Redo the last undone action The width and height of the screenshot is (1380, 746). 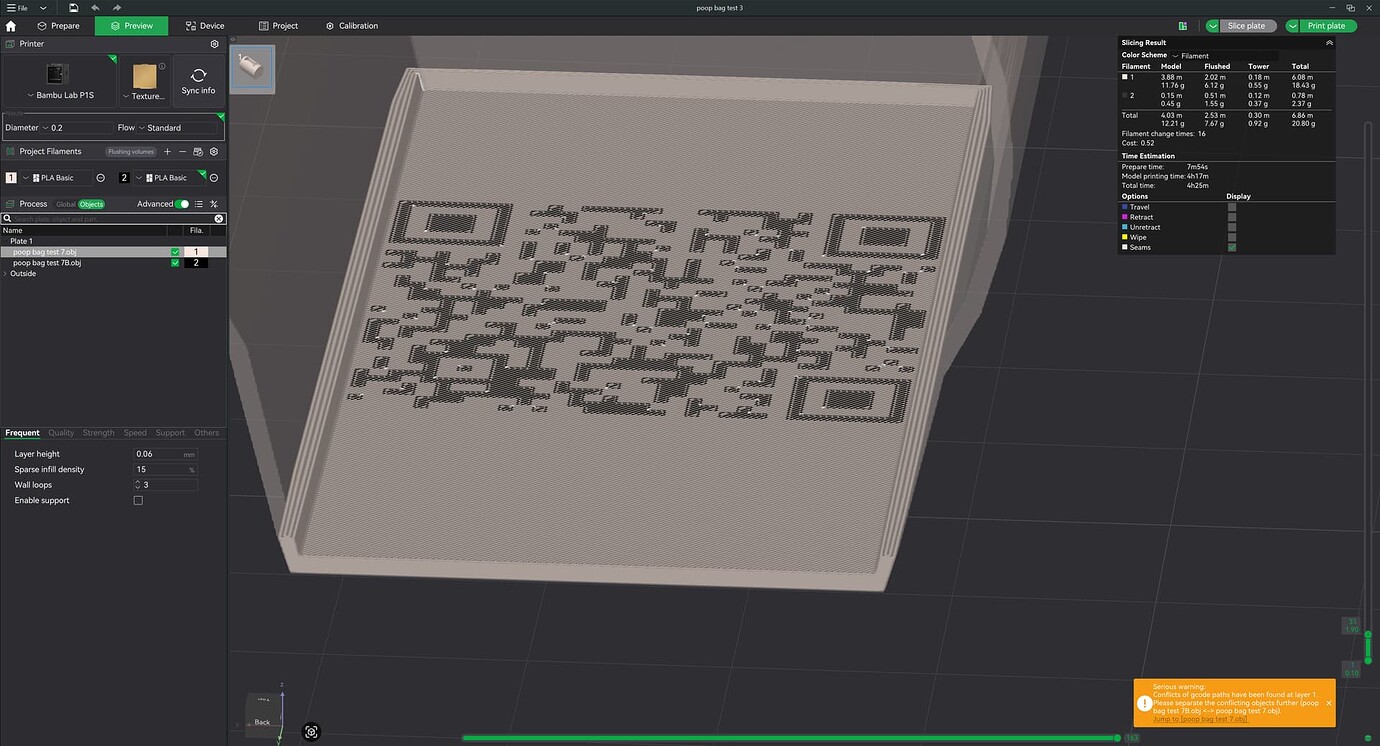tap(117, 7)
